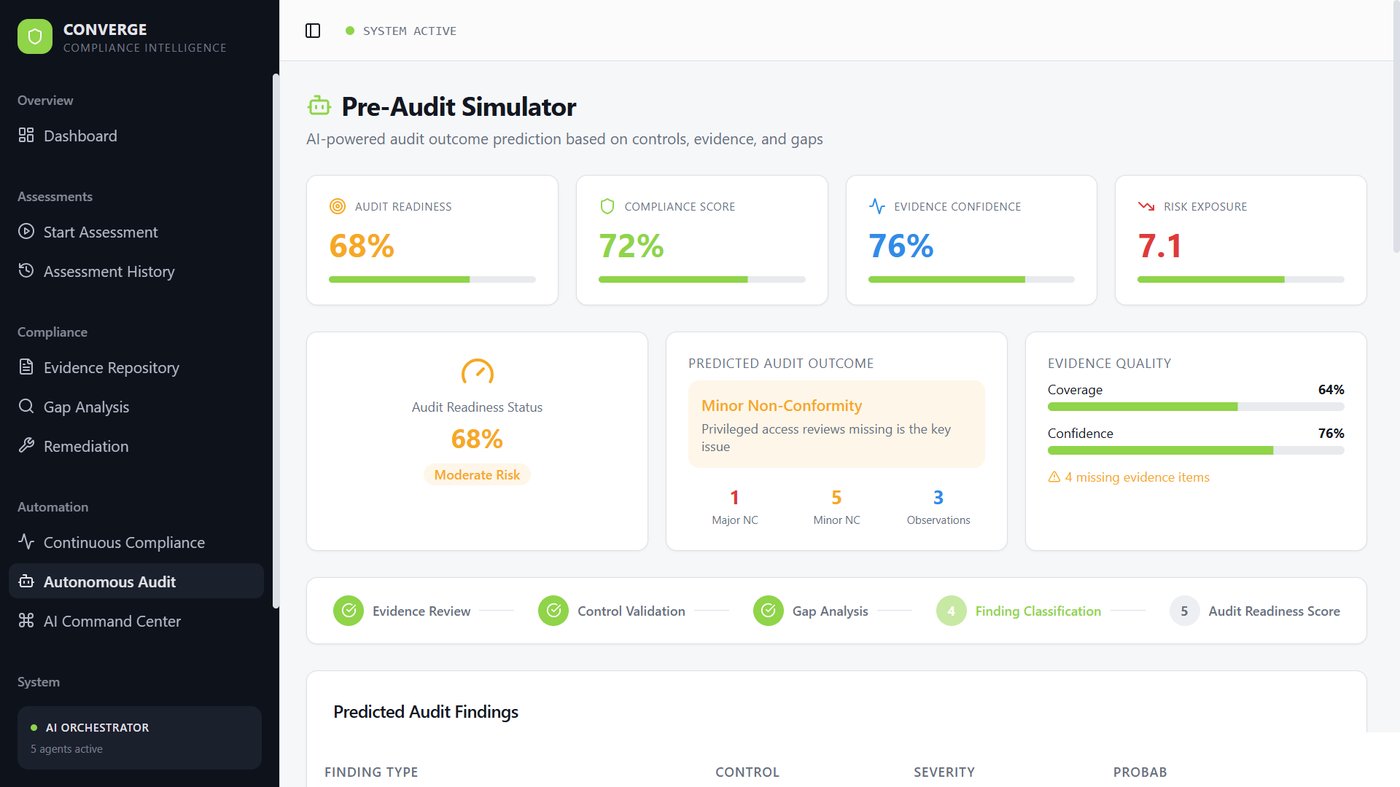This screenshot has height=787, width=1400.
Task: Click the Coverage 64% quality bar
Action: click(1196, 407)
